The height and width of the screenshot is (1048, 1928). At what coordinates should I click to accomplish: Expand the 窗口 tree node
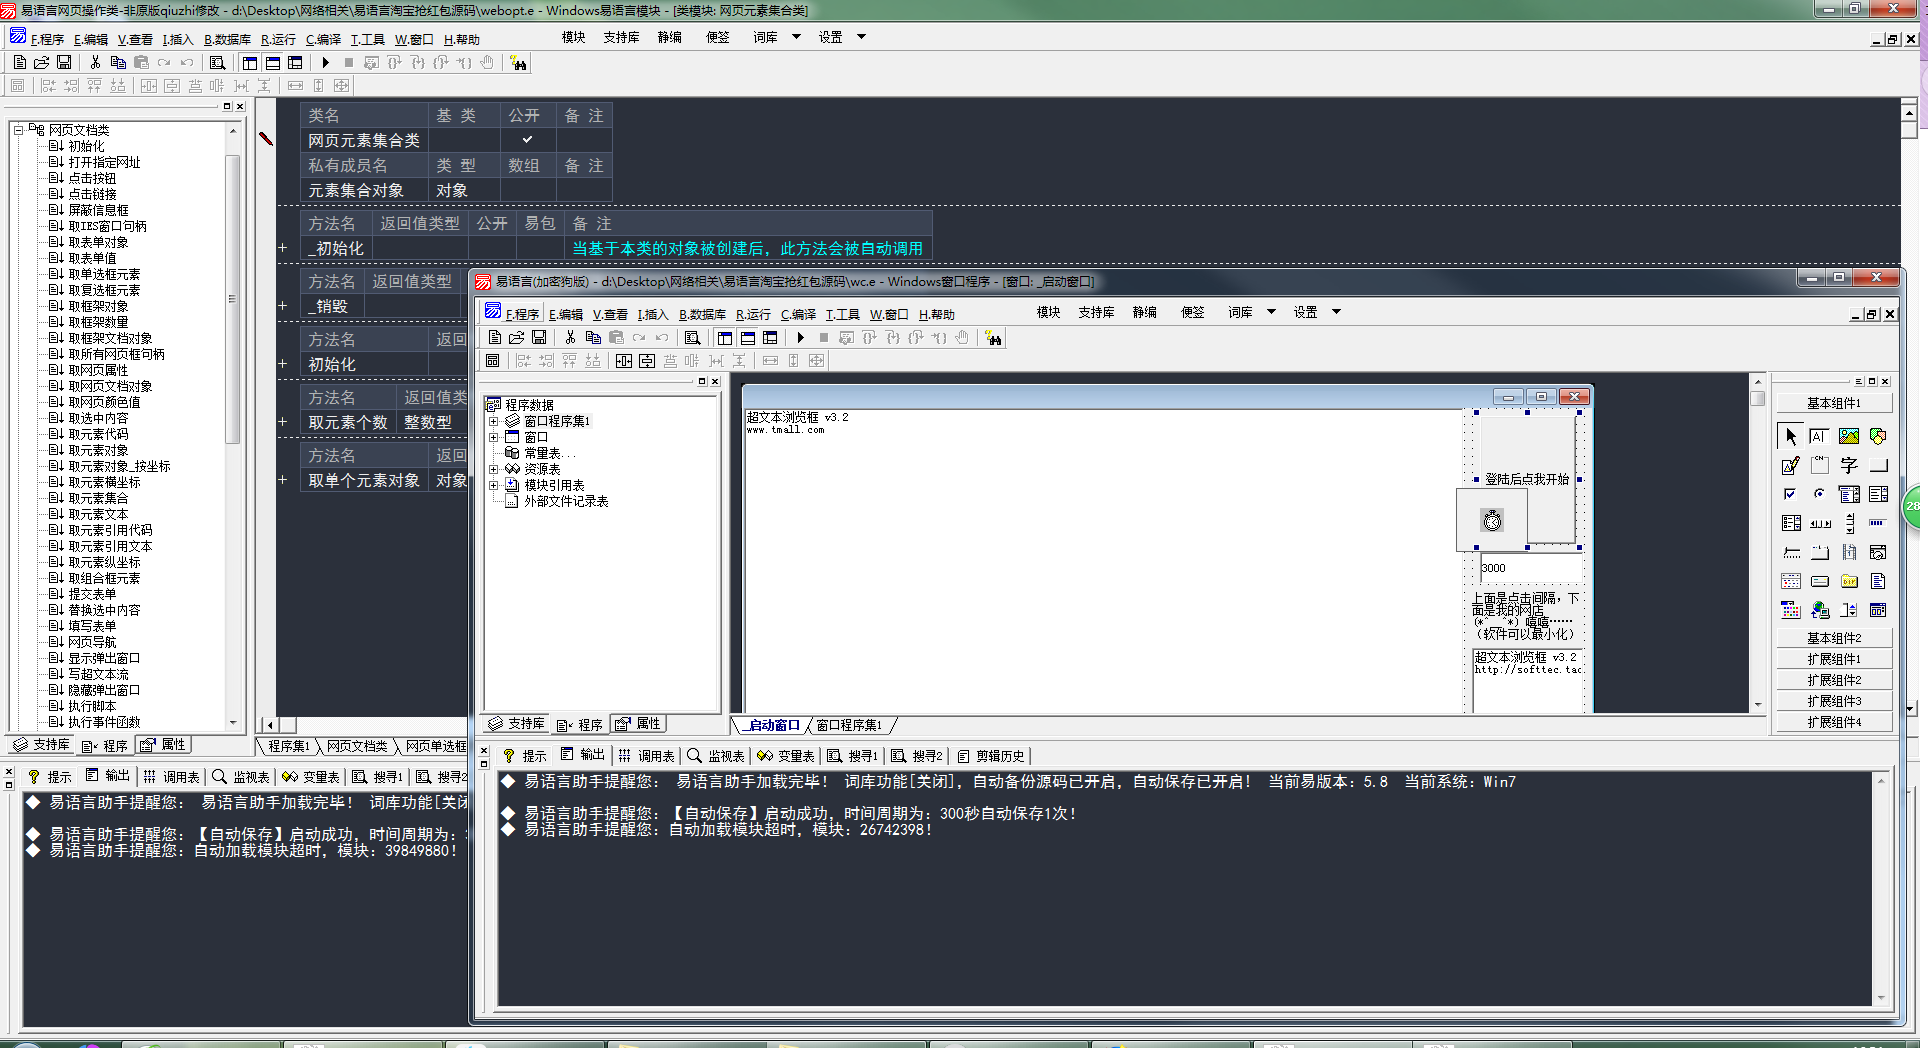[x=493, y=437]
